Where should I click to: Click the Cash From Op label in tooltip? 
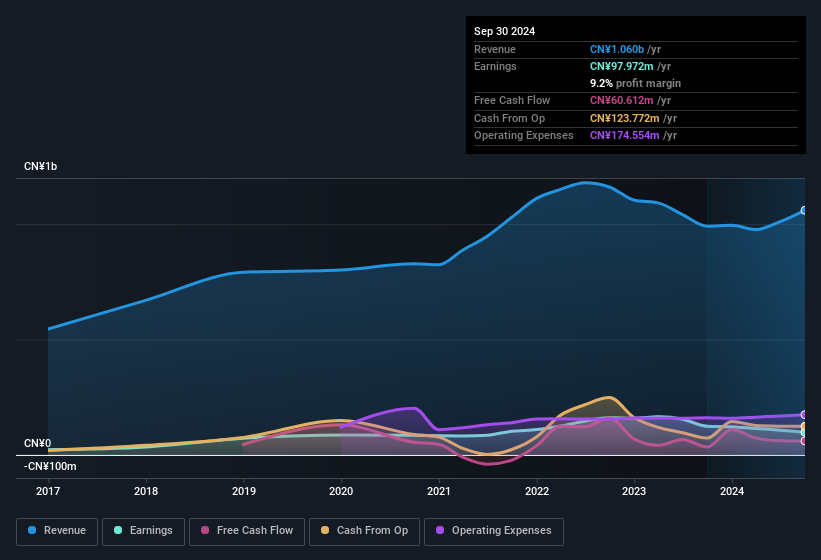point(509,118)
